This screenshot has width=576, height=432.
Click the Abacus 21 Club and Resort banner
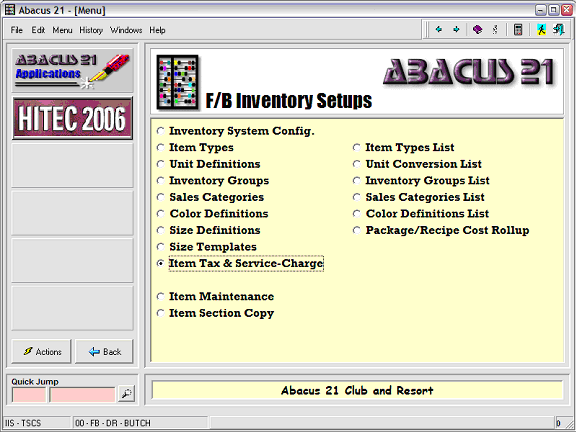(x=357, y=390)
